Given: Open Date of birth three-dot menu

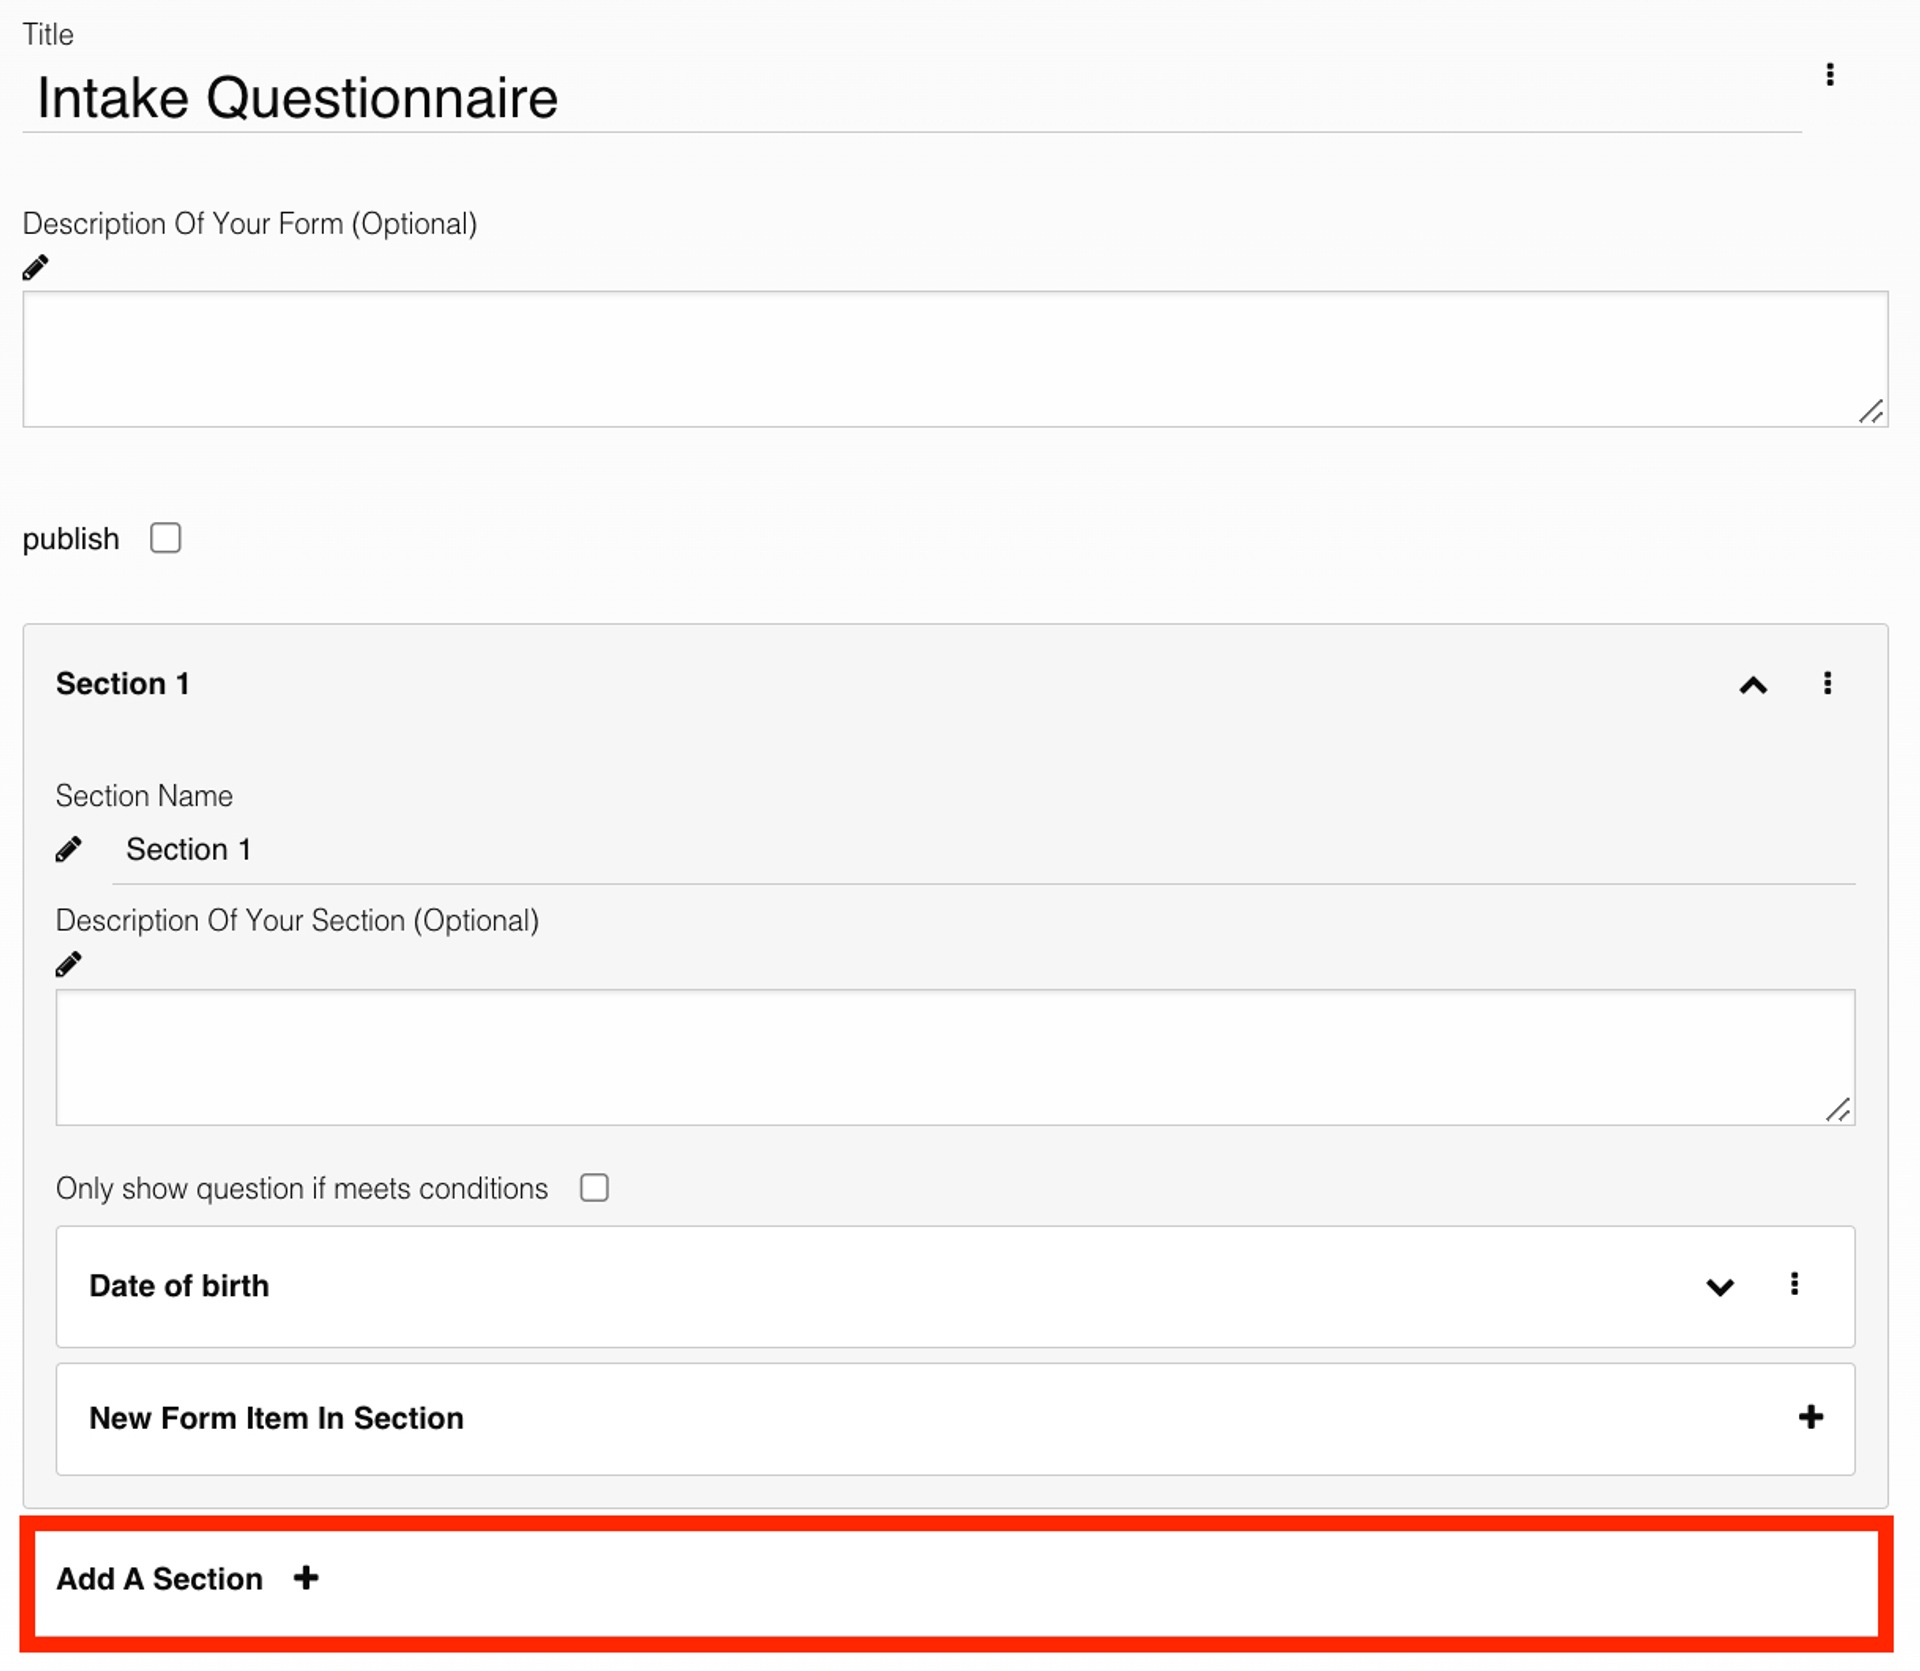Looking at the screenshot, I should click(x=1794, y=1284).
